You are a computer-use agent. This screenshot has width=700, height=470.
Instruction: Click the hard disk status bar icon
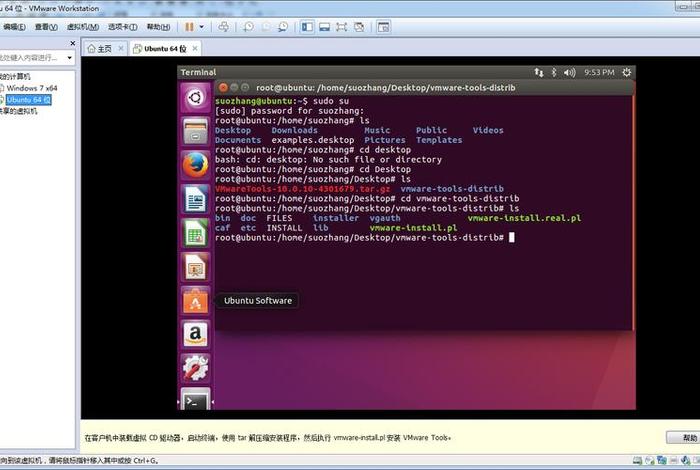[638, 460]
